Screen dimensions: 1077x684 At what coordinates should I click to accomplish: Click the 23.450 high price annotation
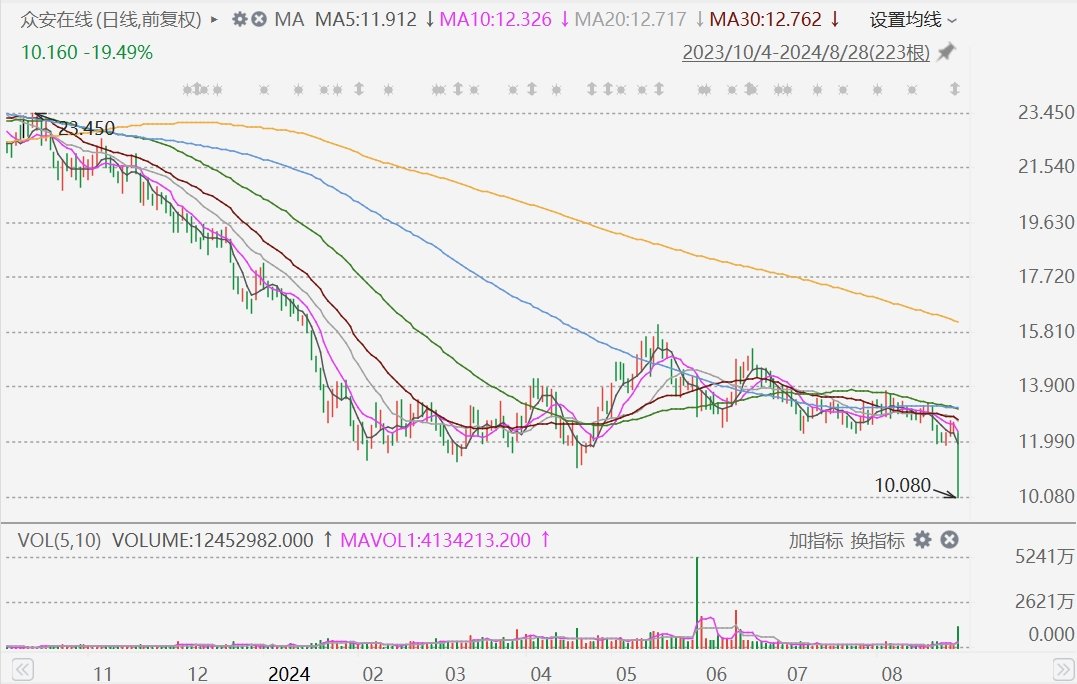click(x=86, y=128)
